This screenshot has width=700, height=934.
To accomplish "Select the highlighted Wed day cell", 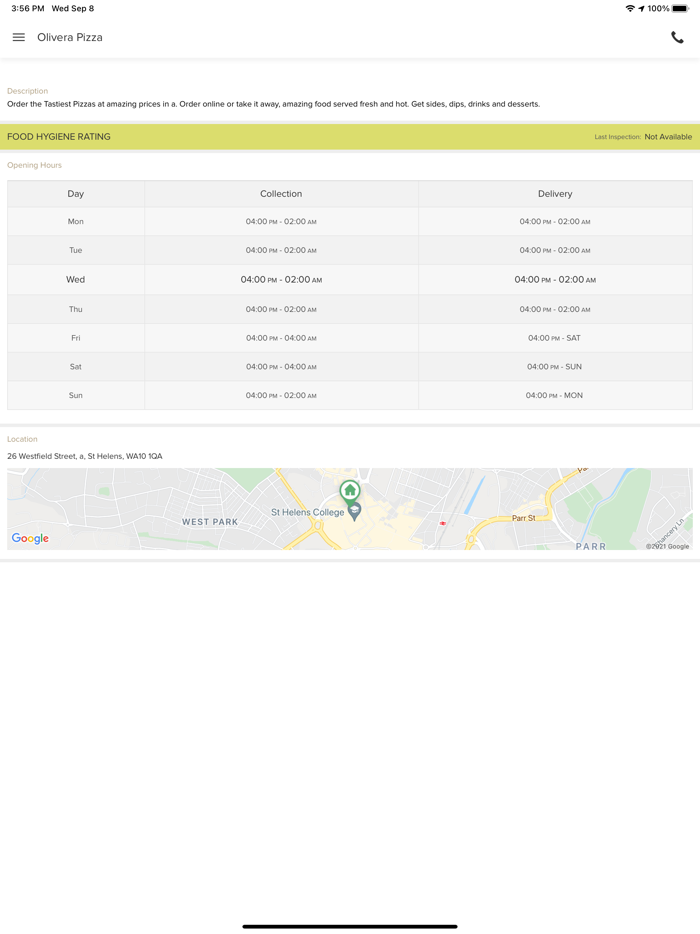I will tap(76, 279).
